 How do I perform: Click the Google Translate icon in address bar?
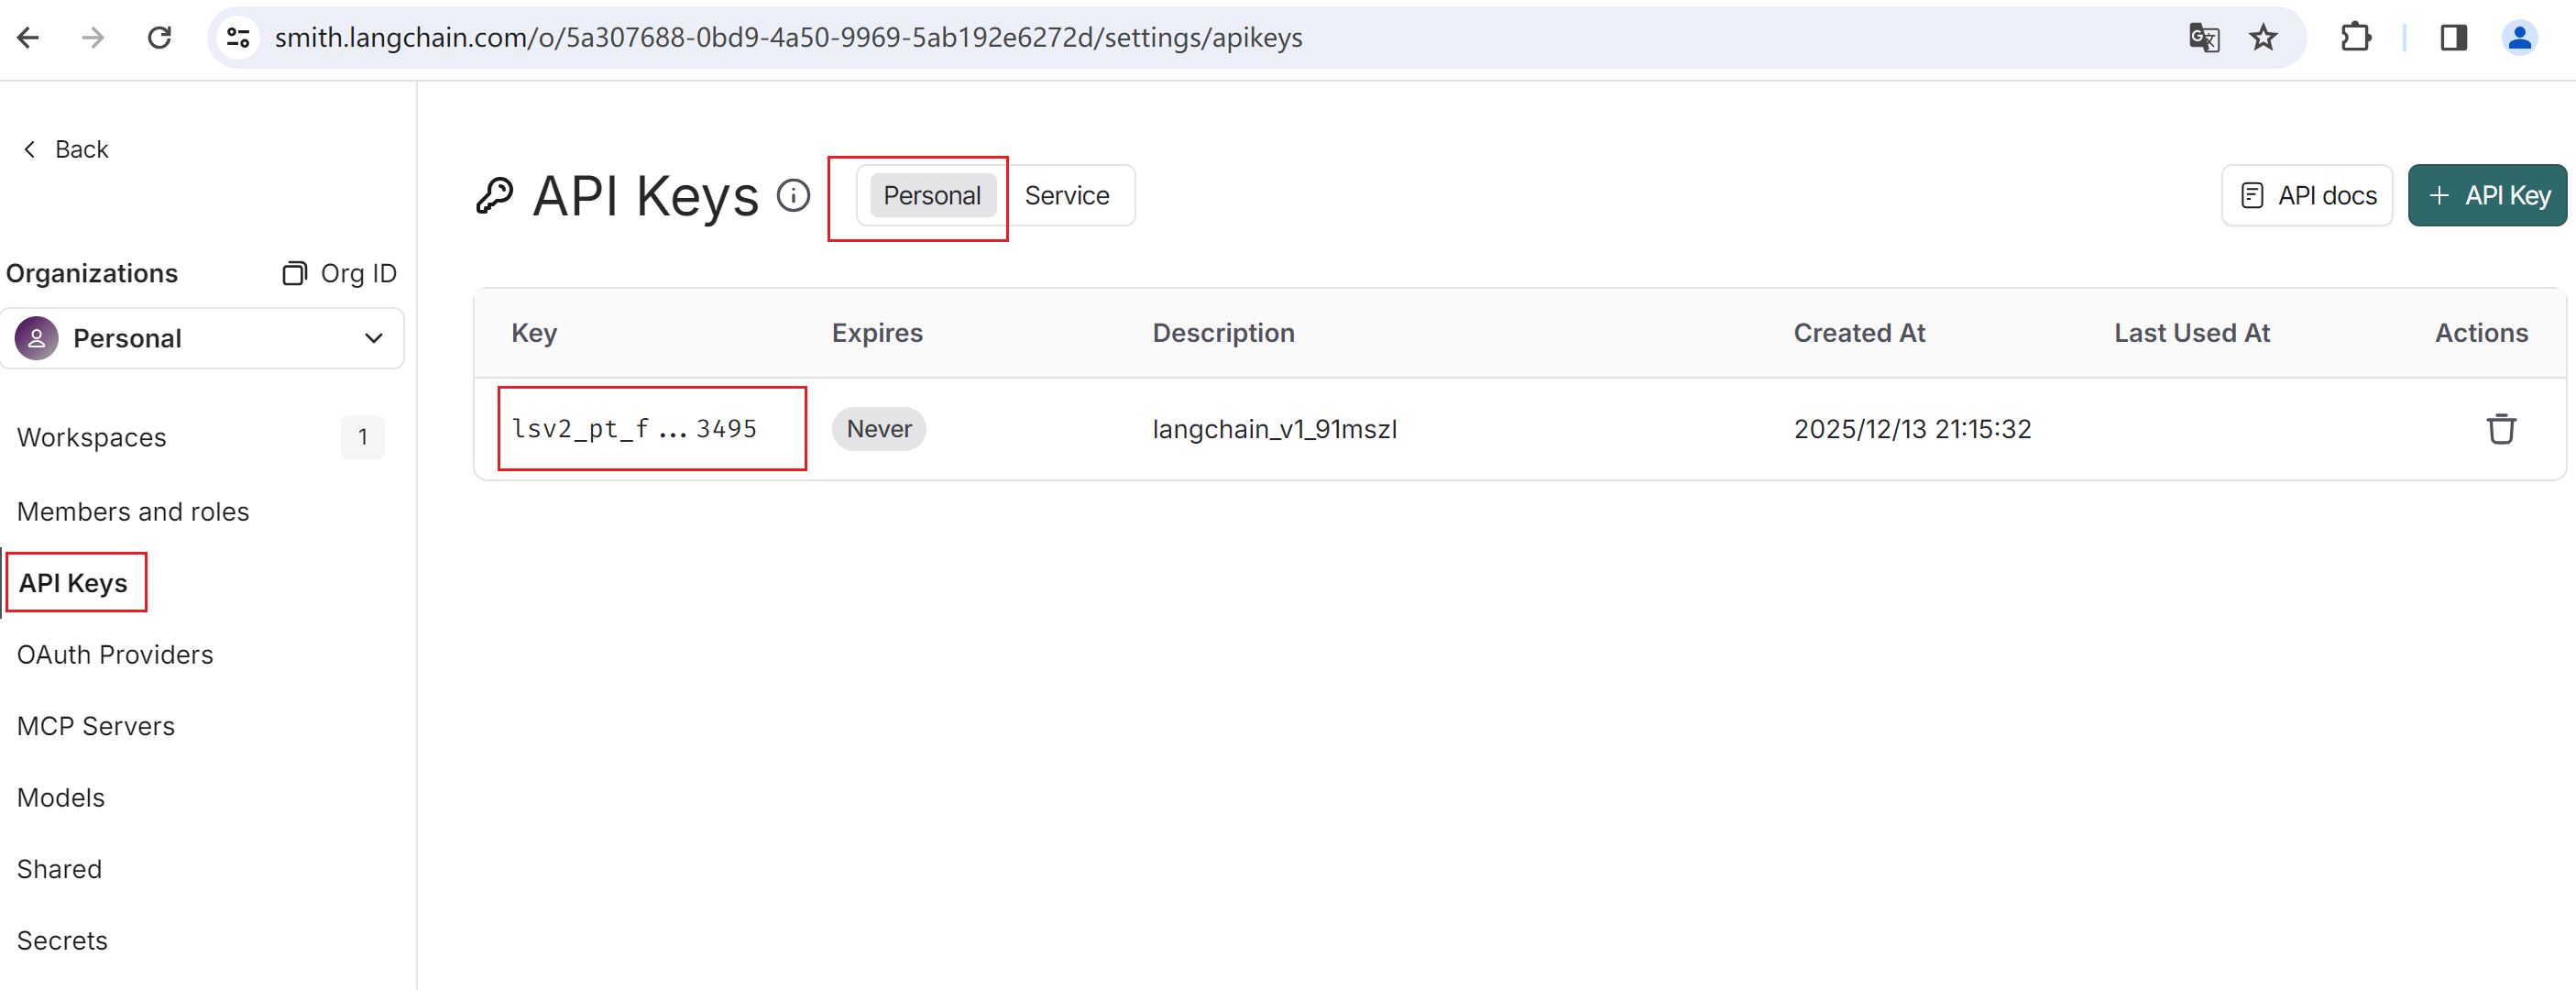[x=2203, y=38]
